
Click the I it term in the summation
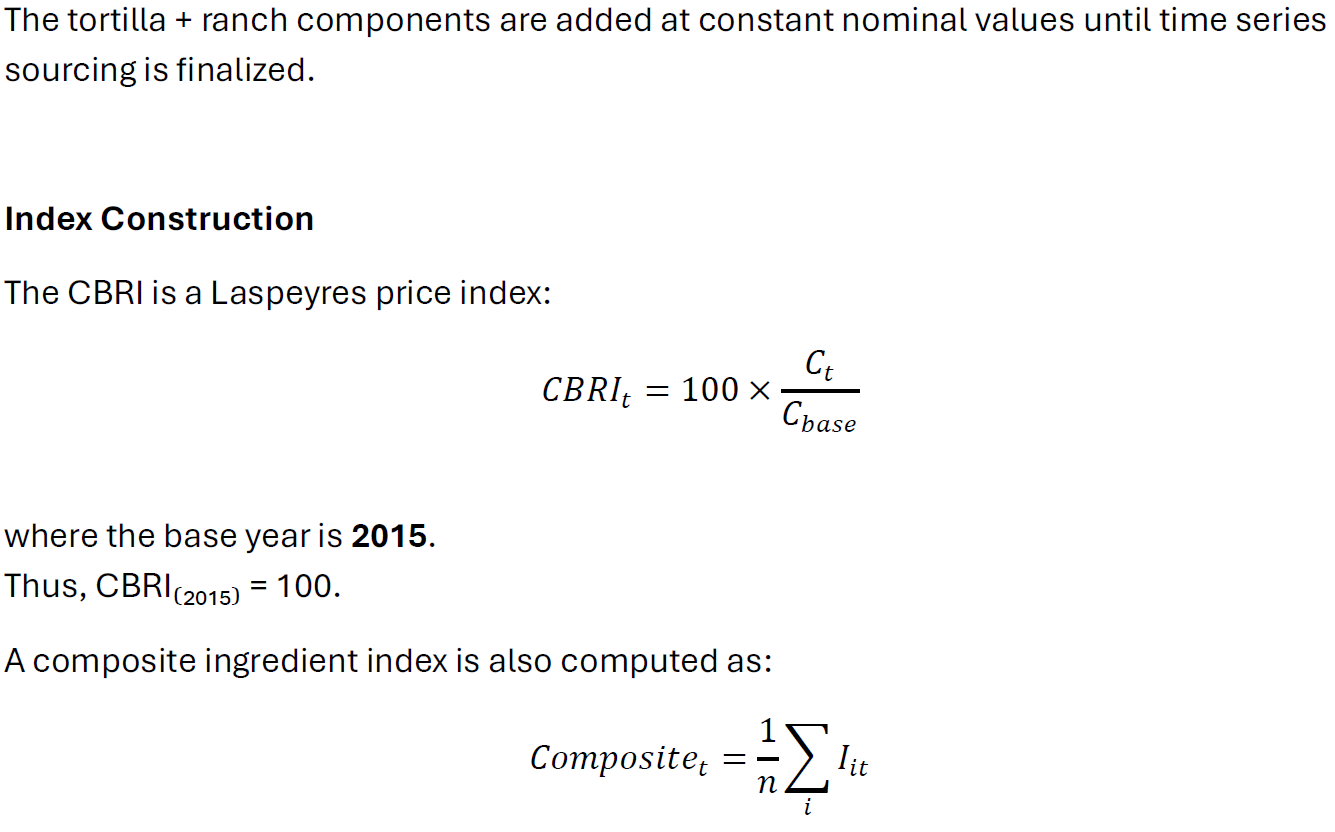point(852,765)
